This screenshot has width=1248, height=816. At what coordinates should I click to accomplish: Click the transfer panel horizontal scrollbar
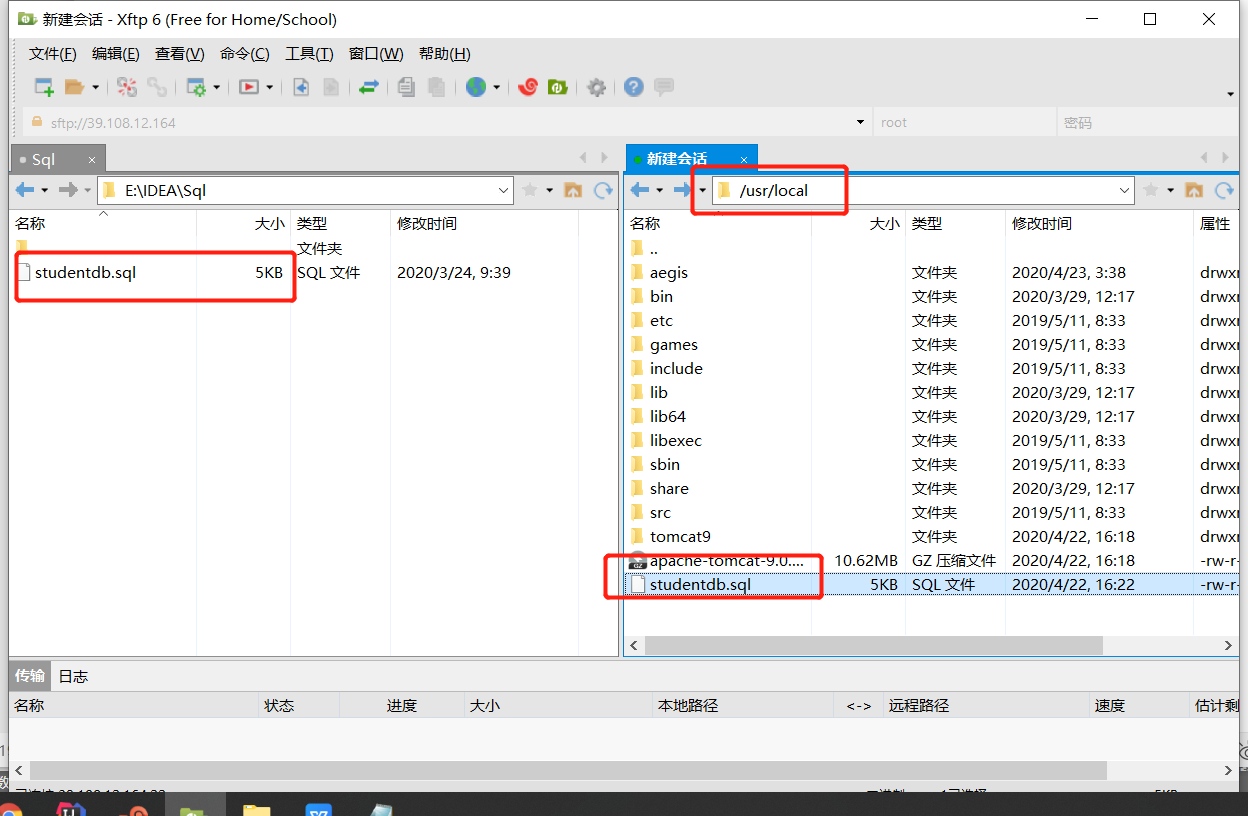[568, 770]
